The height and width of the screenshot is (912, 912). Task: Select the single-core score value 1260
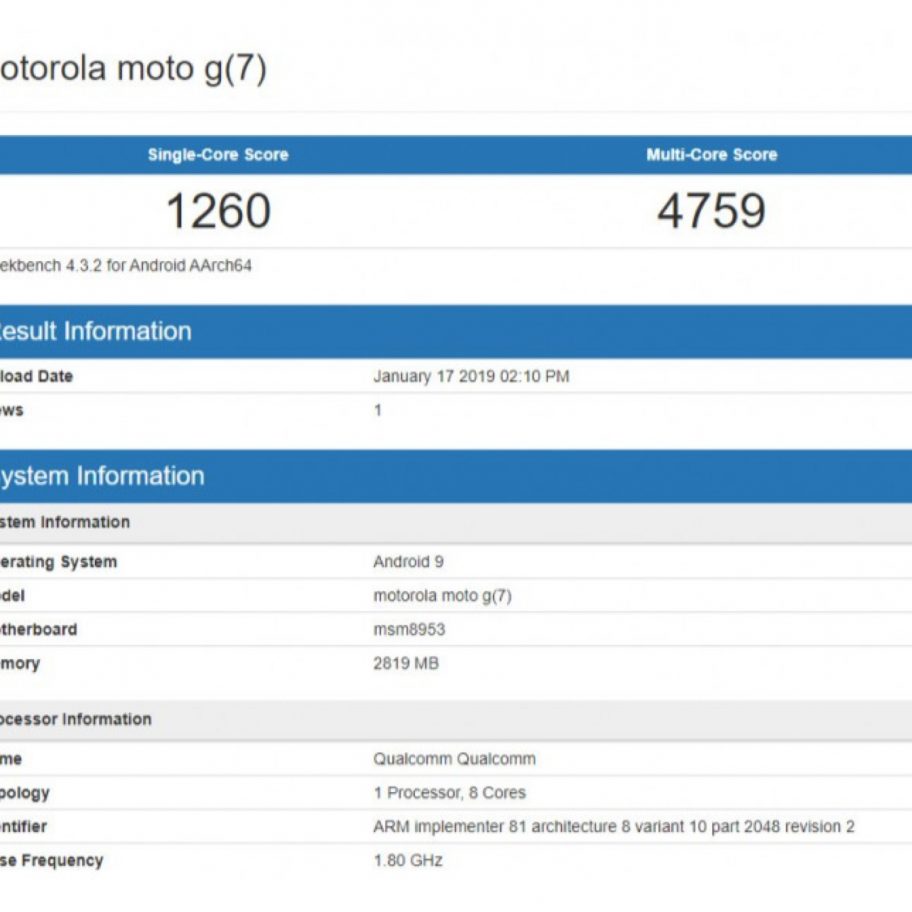pyautogui.click(x=218, y=211)
